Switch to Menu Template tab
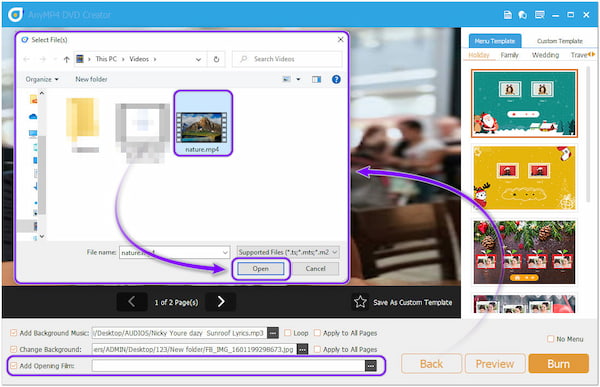Viewport: 600px width, 387px height. pyautogui.click(x=494, y=41)
